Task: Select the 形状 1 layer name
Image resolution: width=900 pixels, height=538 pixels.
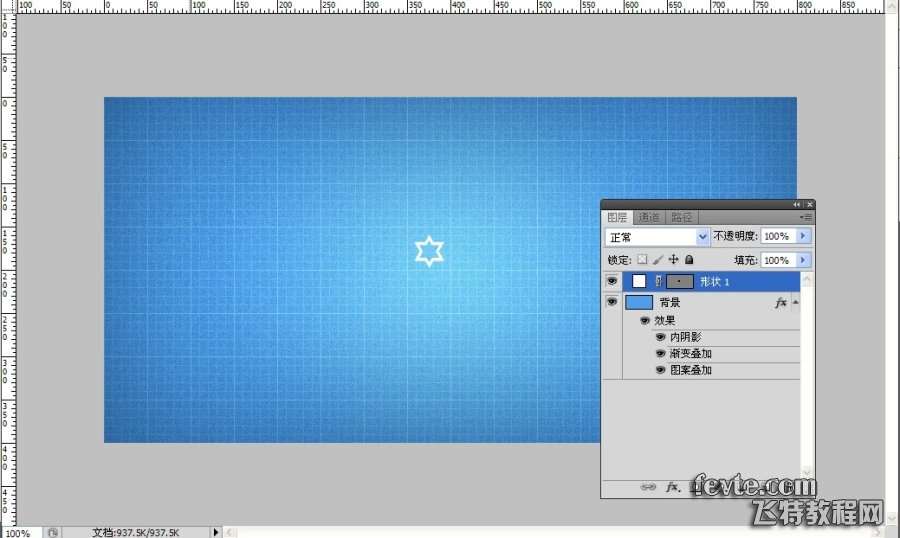Action: (715, 282)
